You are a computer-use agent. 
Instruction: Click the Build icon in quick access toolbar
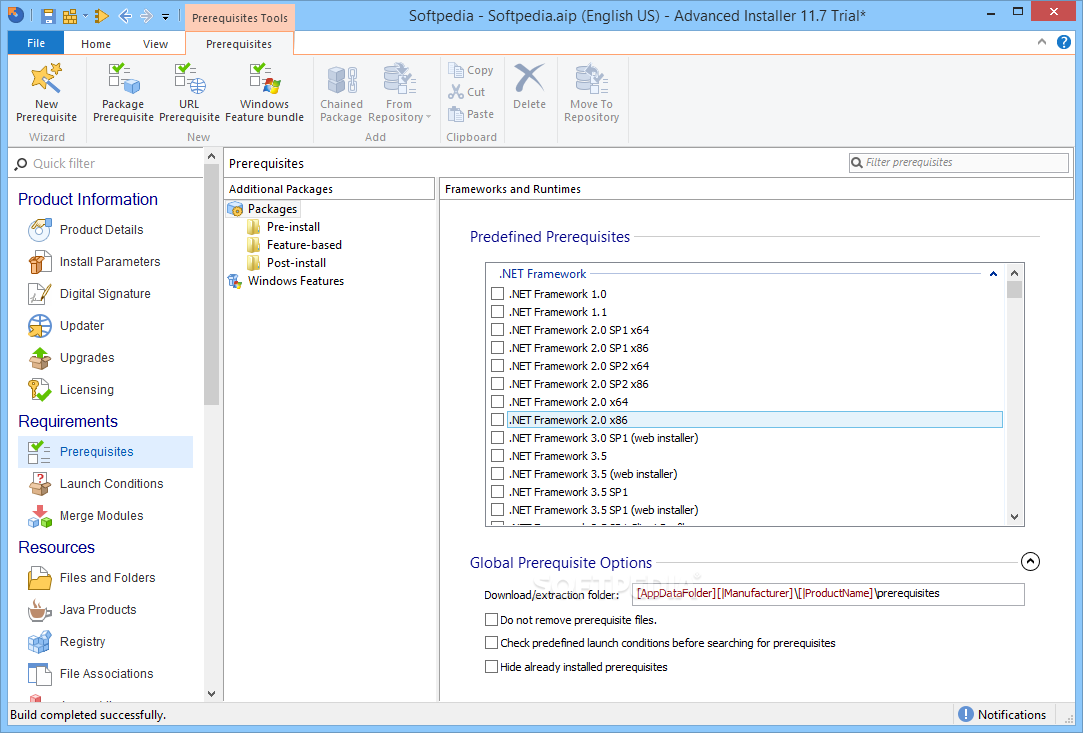point(70,16)
